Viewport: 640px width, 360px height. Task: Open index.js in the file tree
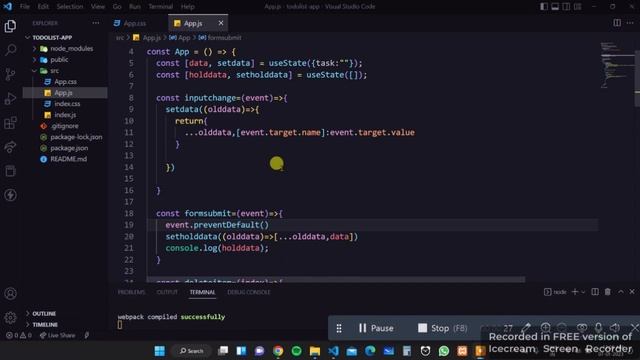tap(65, 115)
